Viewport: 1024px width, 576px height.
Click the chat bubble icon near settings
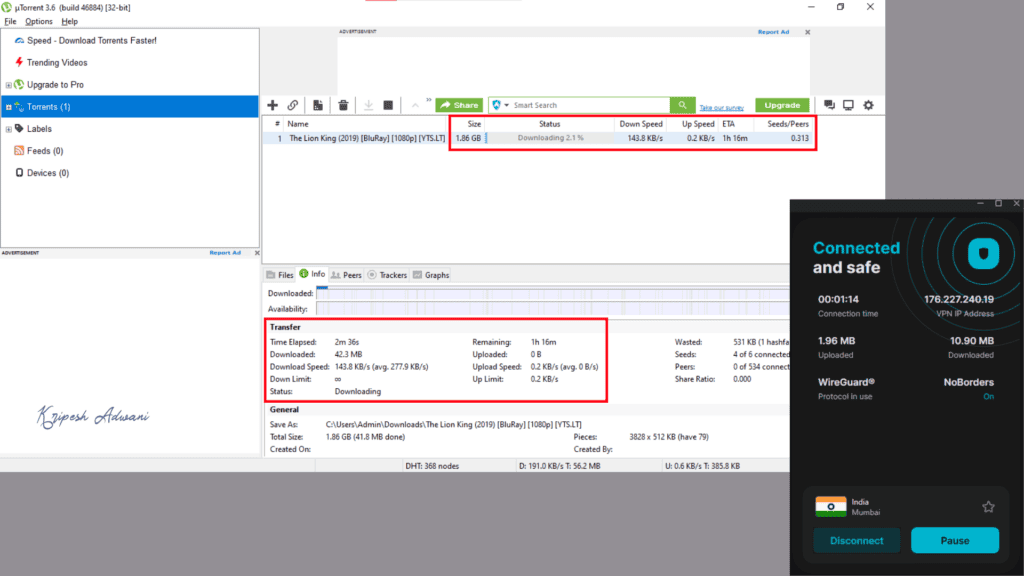pos(827,104)
